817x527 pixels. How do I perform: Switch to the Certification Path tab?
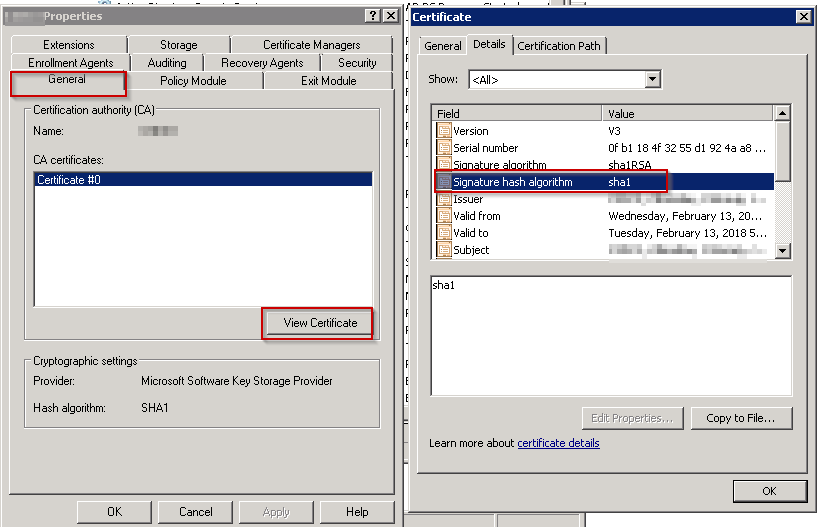(x=560, y=46)
